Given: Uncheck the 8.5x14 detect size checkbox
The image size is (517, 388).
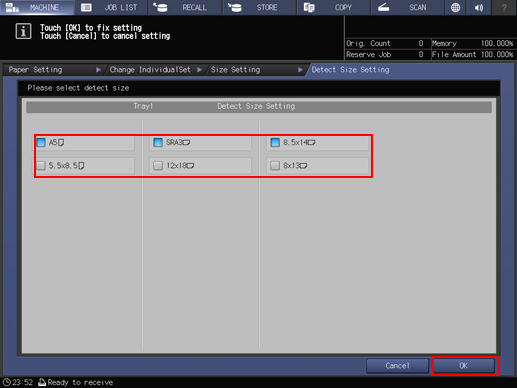Looking at the screenshot, I should coord(275,142).
